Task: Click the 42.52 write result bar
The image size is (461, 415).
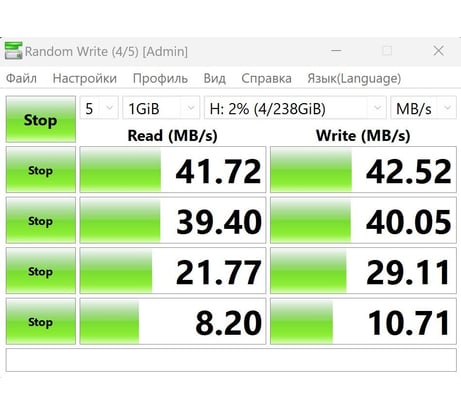Action: (363, 170)
